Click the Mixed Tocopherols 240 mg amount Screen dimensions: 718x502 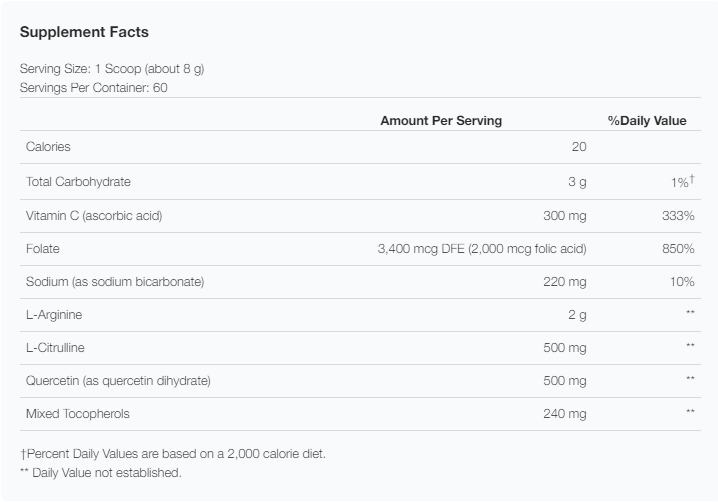click(x=565, y=414)
